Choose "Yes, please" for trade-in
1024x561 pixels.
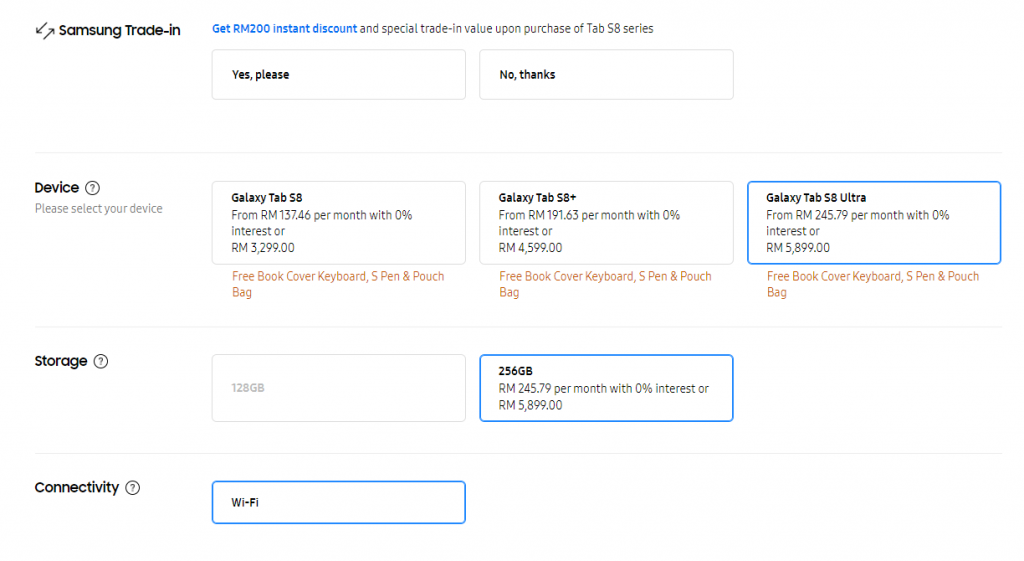(338, 75)
